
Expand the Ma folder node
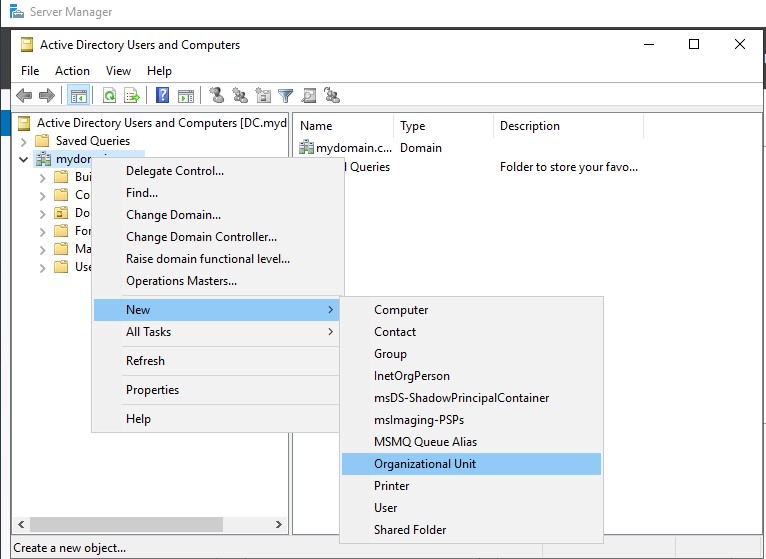[43, 250]
